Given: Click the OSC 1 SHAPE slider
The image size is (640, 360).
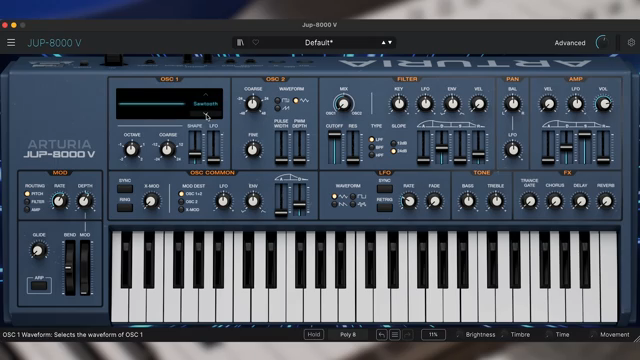Looking at the screenshot, I should coord(195,147).
